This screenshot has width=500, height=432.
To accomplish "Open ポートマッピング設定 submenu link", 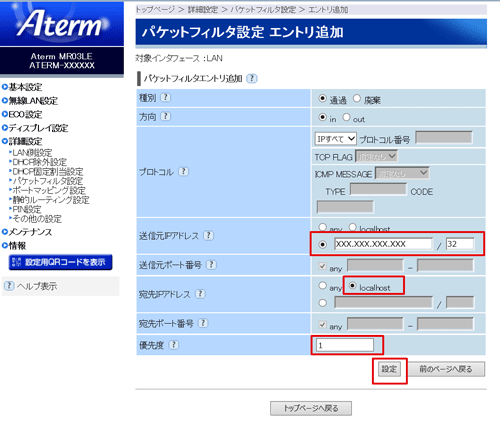I will pos(49,190).
